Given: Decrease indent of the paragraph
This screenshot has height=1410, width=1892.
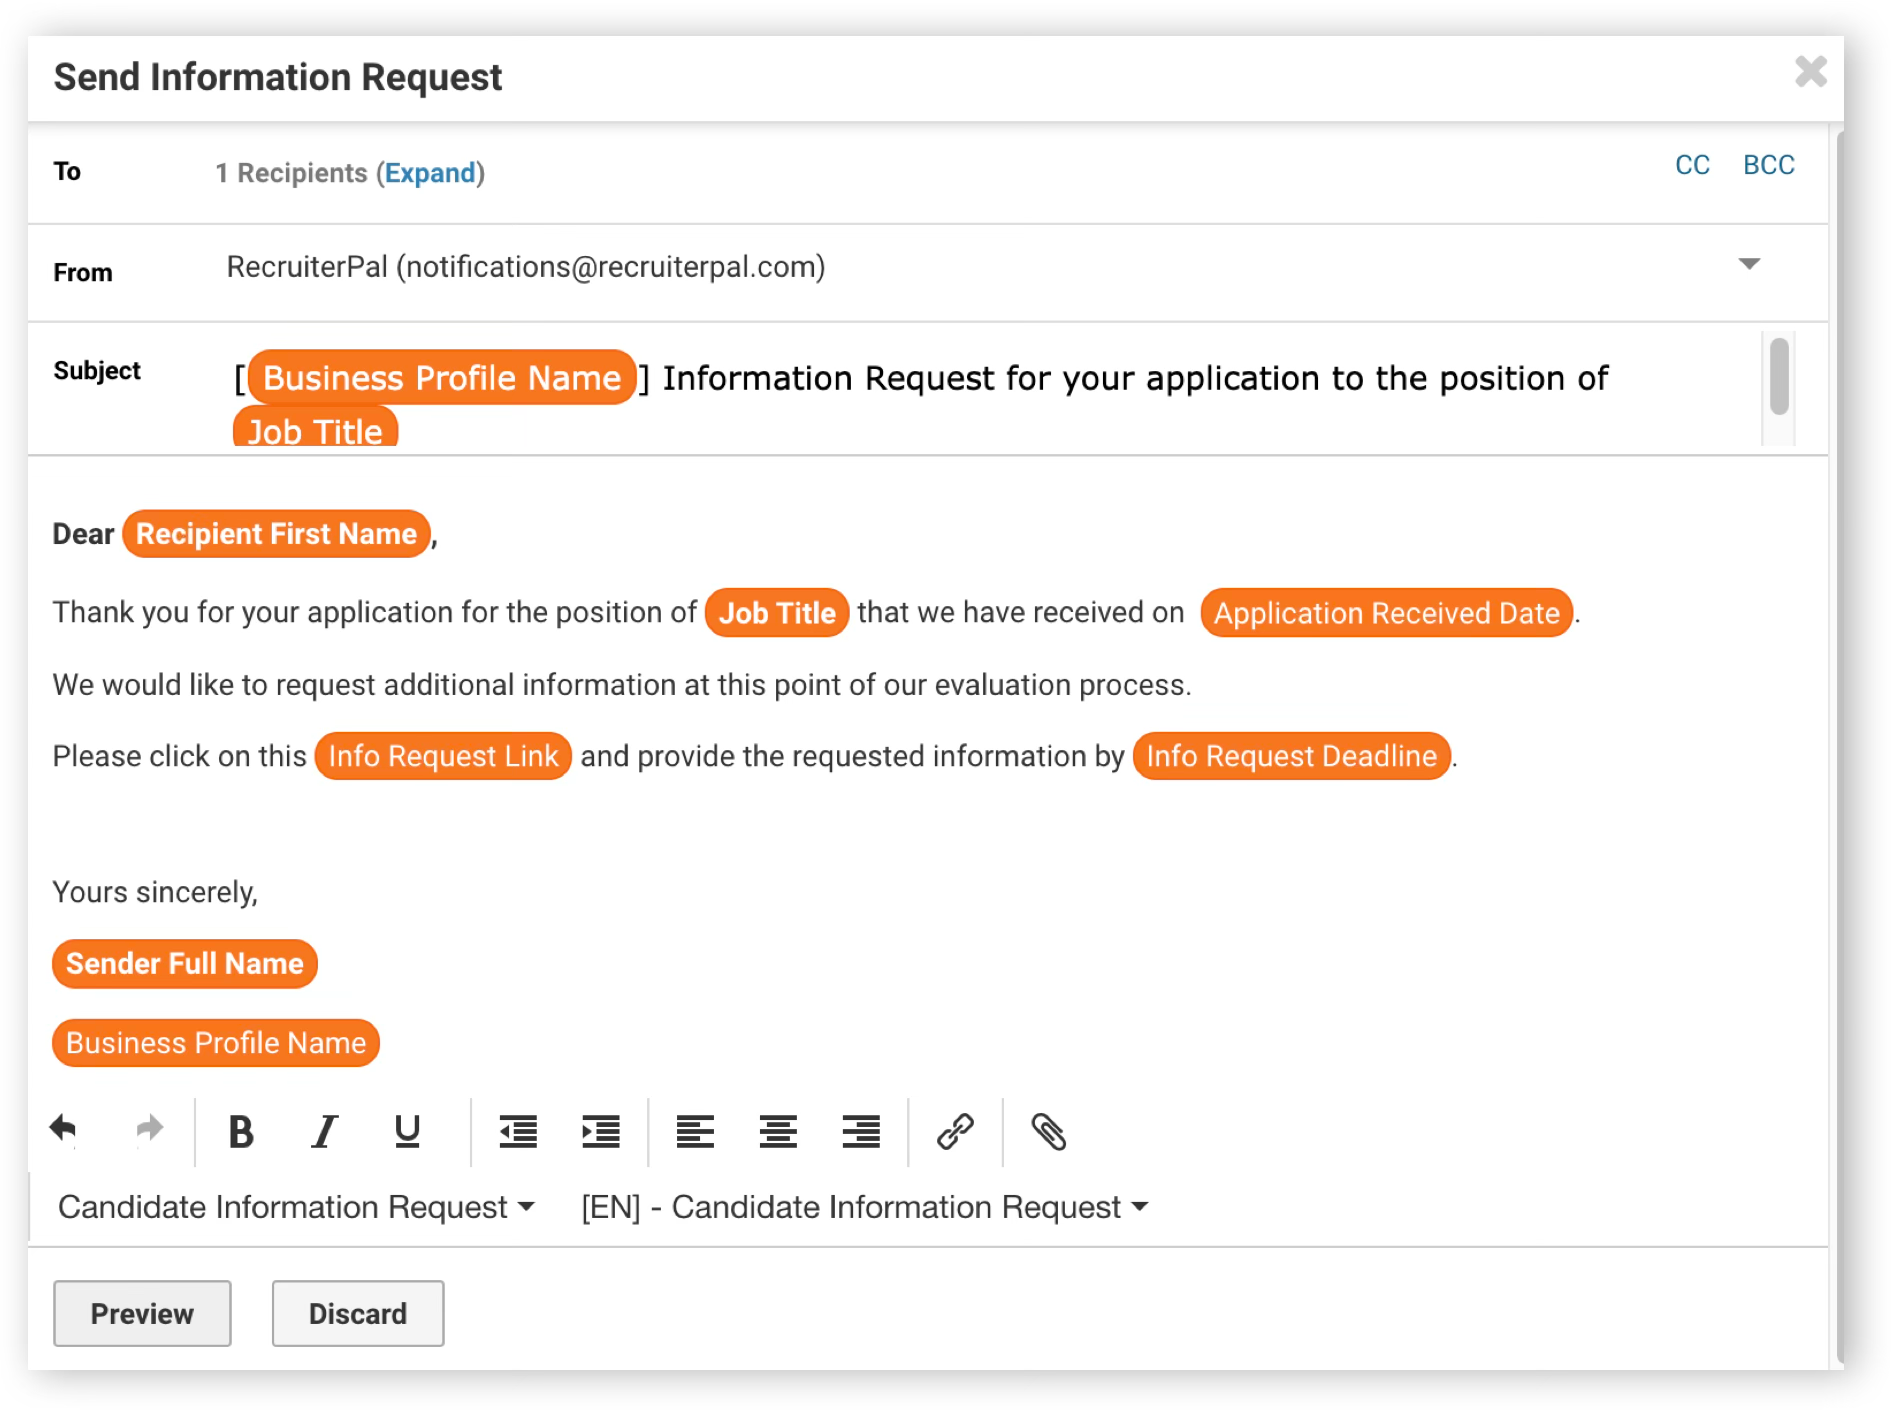Looking at the screenshot, I should pyautogui.click(x=518, y=1132).
